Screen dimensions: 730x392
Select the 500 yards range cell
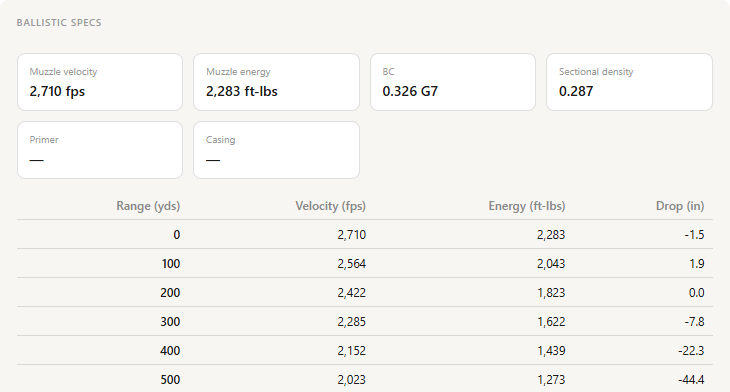[170, 380]
